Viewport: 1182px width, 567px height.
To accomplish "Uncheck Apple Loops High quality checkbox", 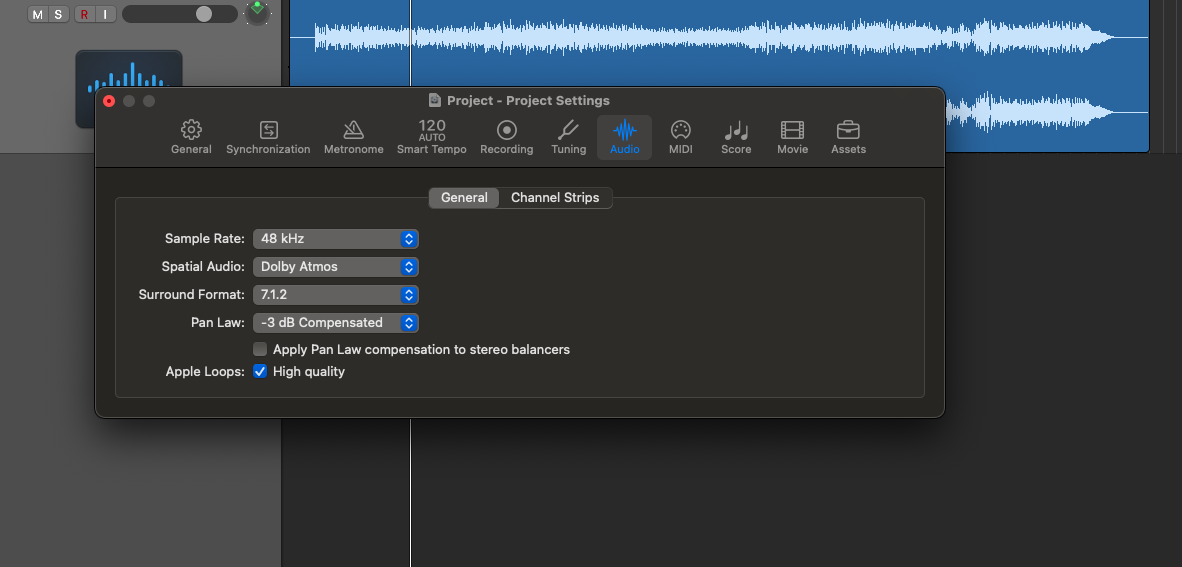I will 260,371.
